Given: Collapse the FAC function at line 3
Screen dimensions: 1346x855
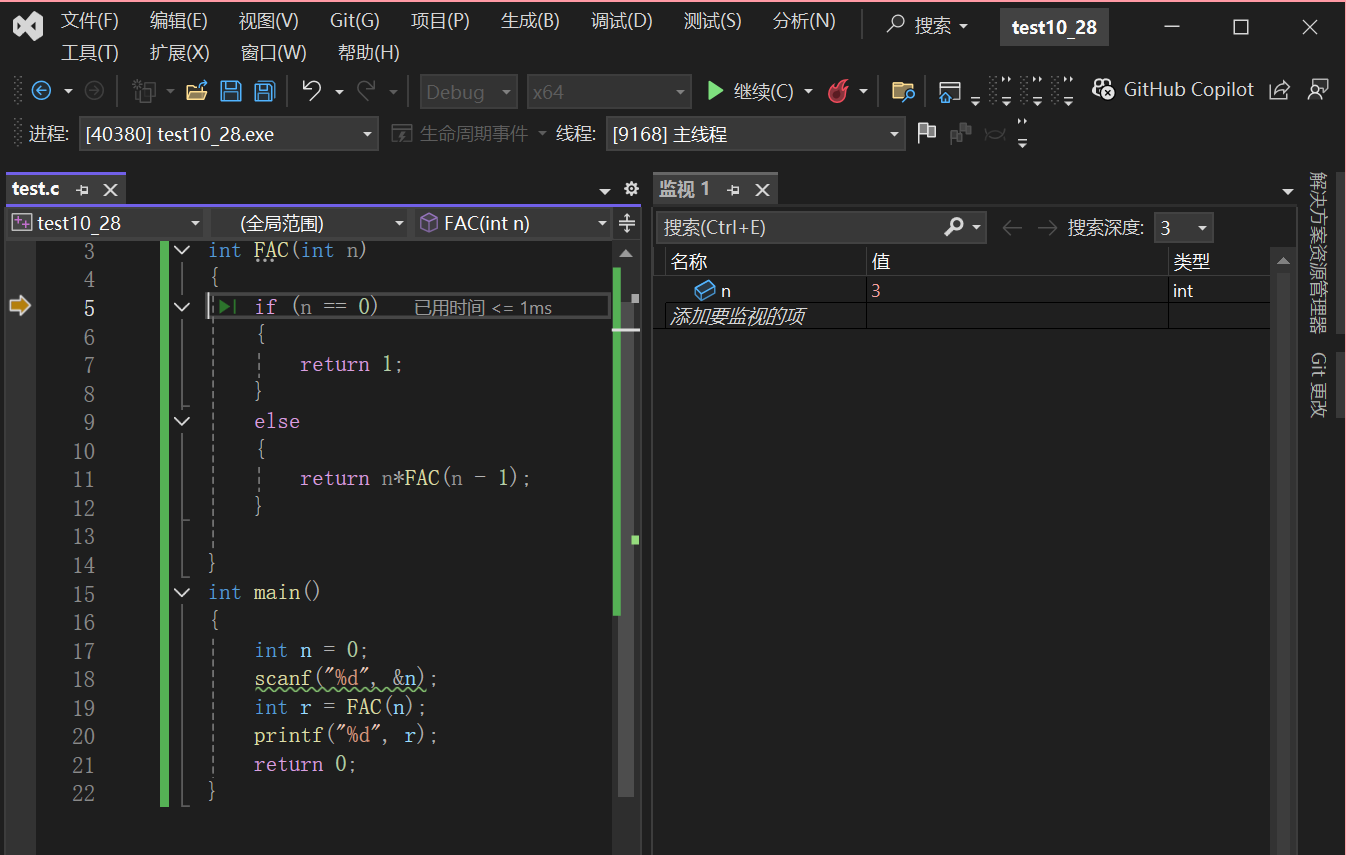Looking at the screenshot, I should coord(182,250).
